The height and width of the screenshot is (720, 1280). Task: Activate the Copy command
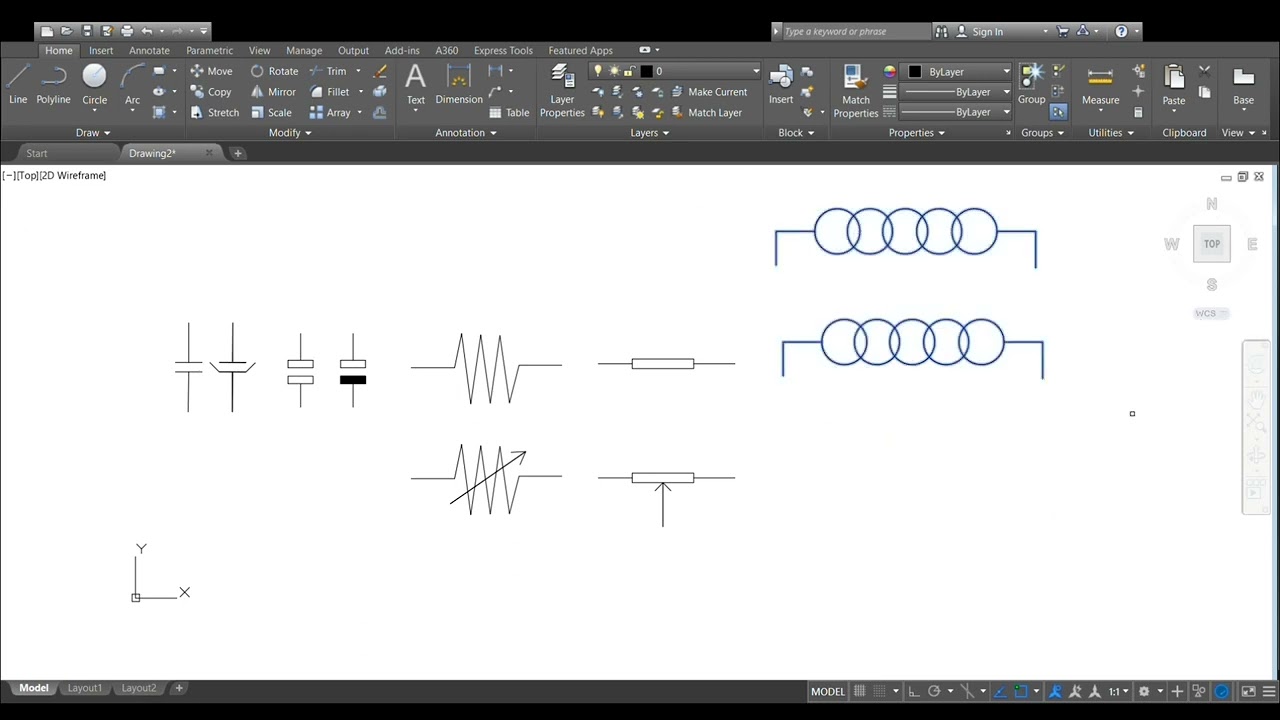pyautogui.click(x=210, y=92)
